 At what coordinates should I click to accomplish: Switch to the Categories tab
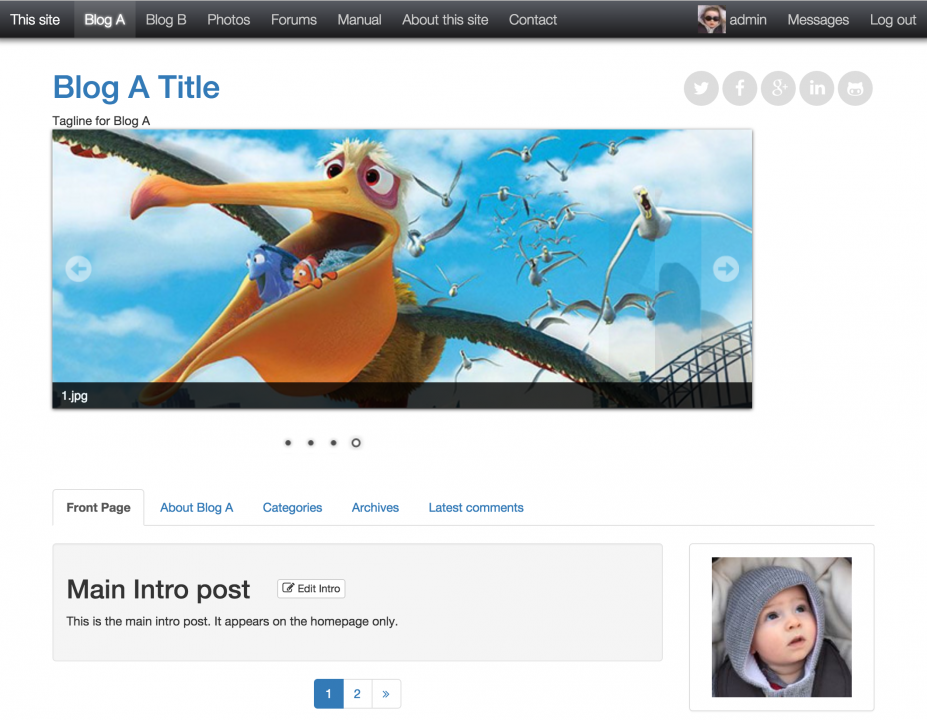pos(292,508)
